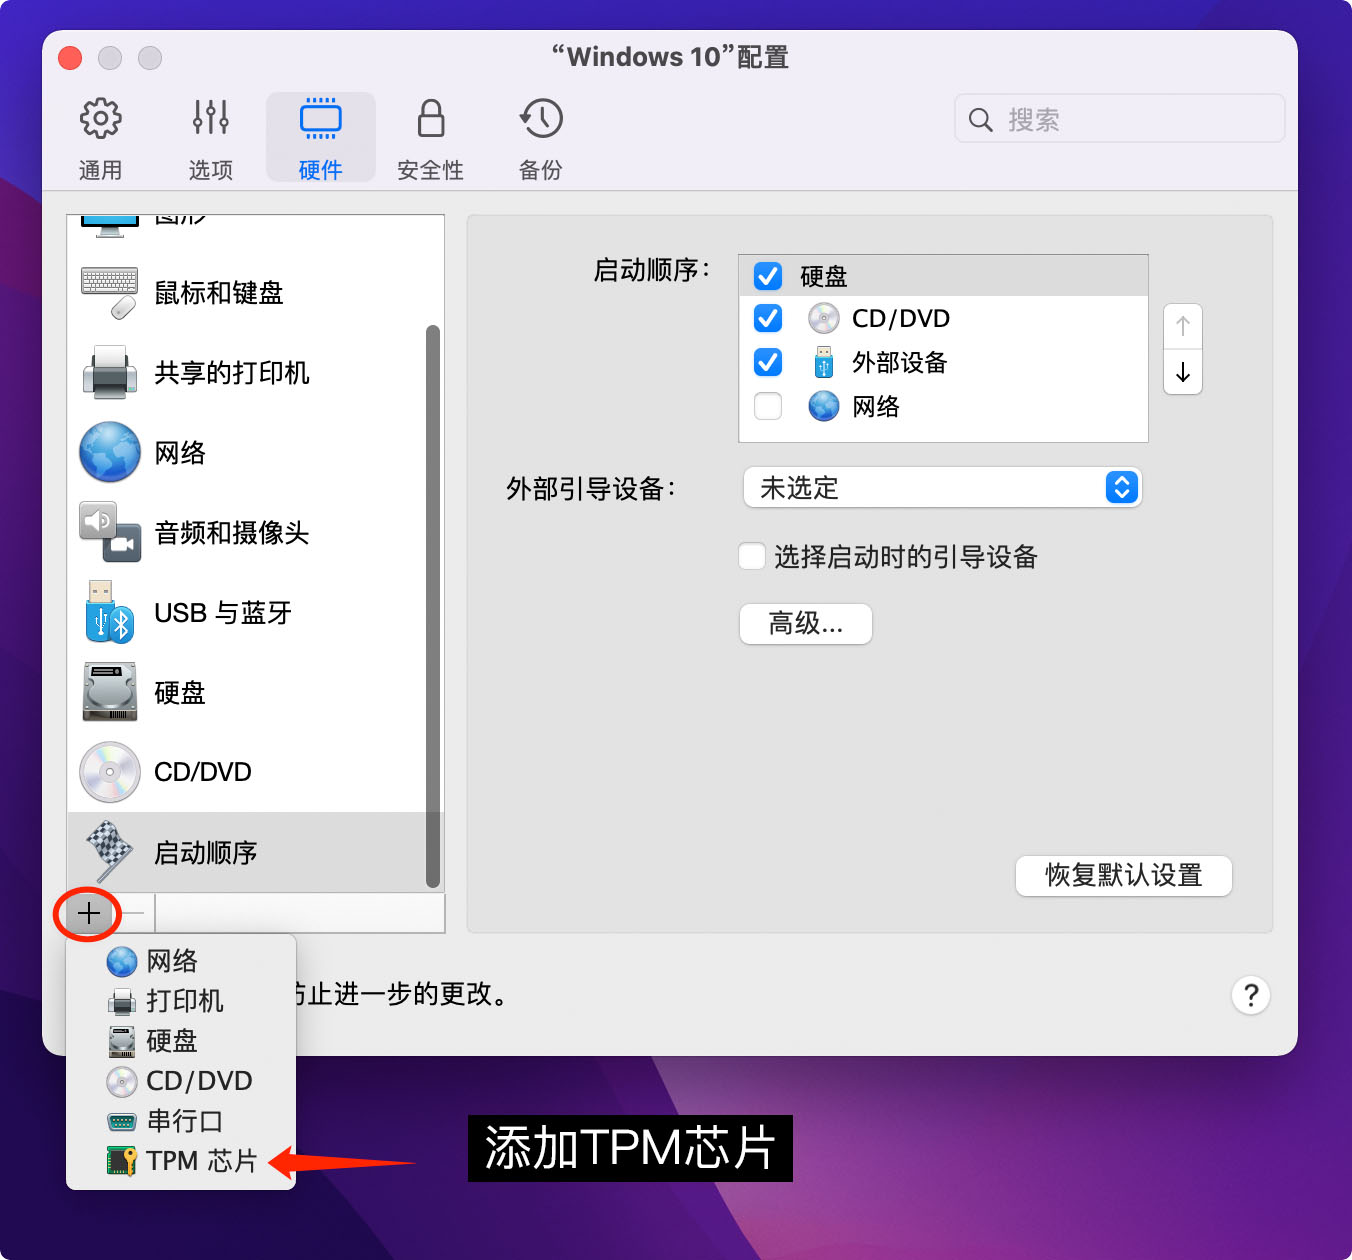Move selected boot device up
Viewport: 1352px width, 1260px height.
[1183, 326]
